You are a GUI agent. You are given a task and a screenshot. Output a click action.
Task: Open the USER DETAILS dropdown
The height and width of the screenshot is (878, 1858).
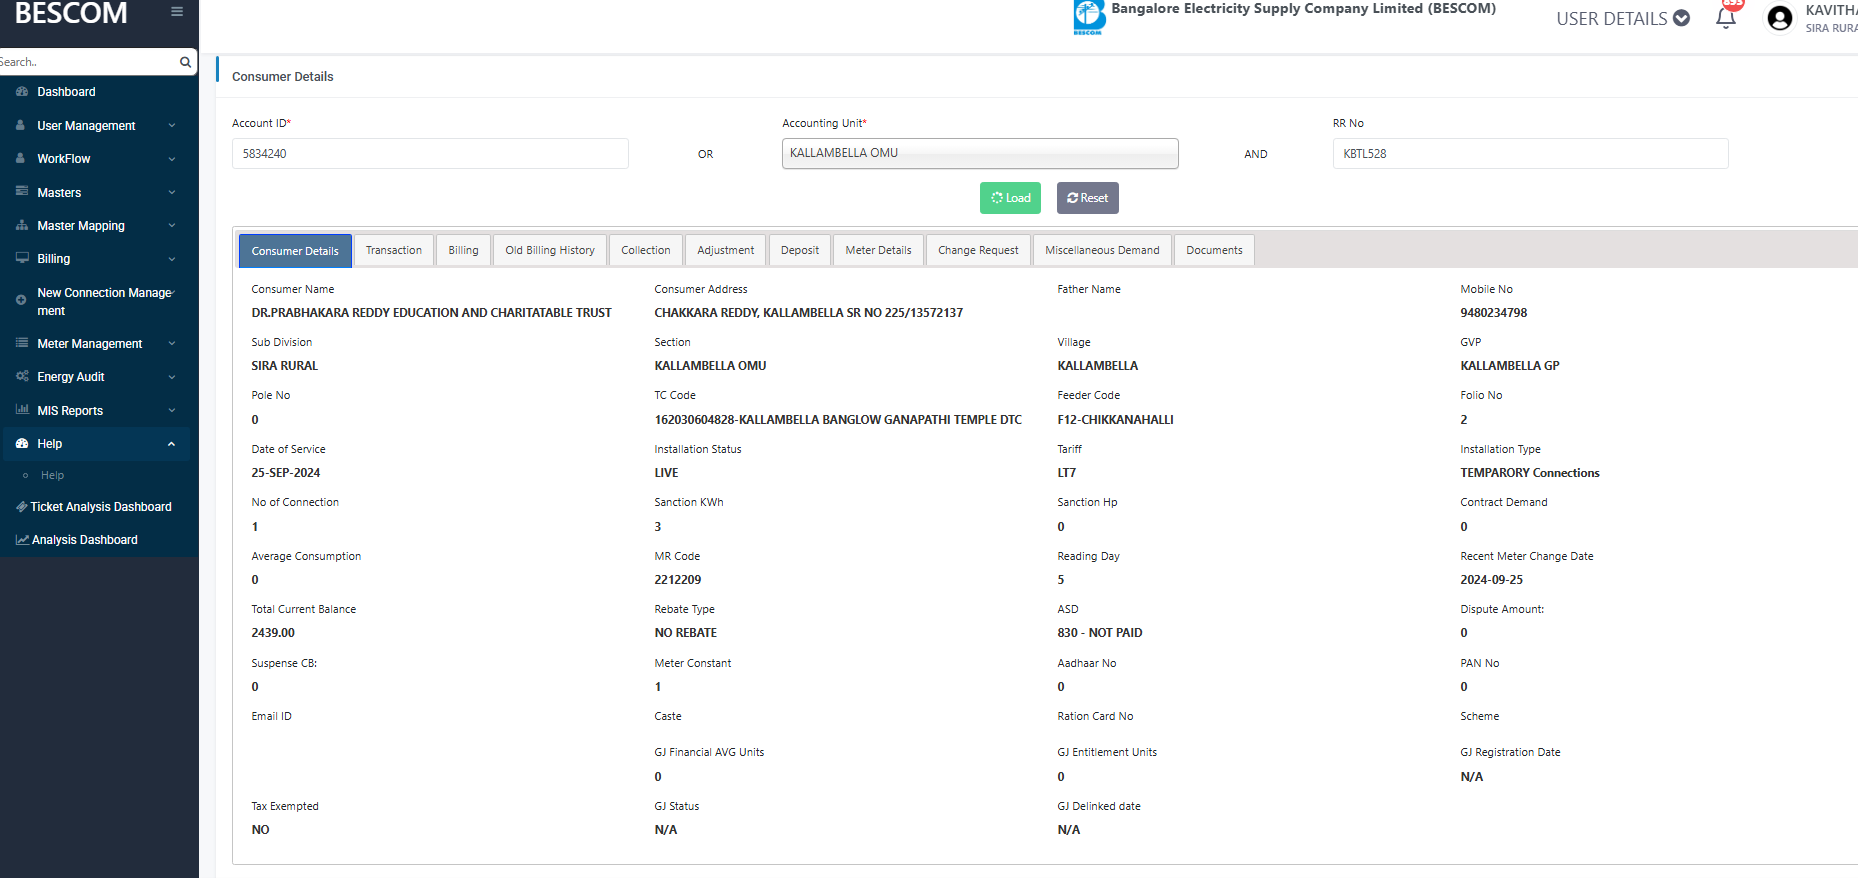point(1623,18)
